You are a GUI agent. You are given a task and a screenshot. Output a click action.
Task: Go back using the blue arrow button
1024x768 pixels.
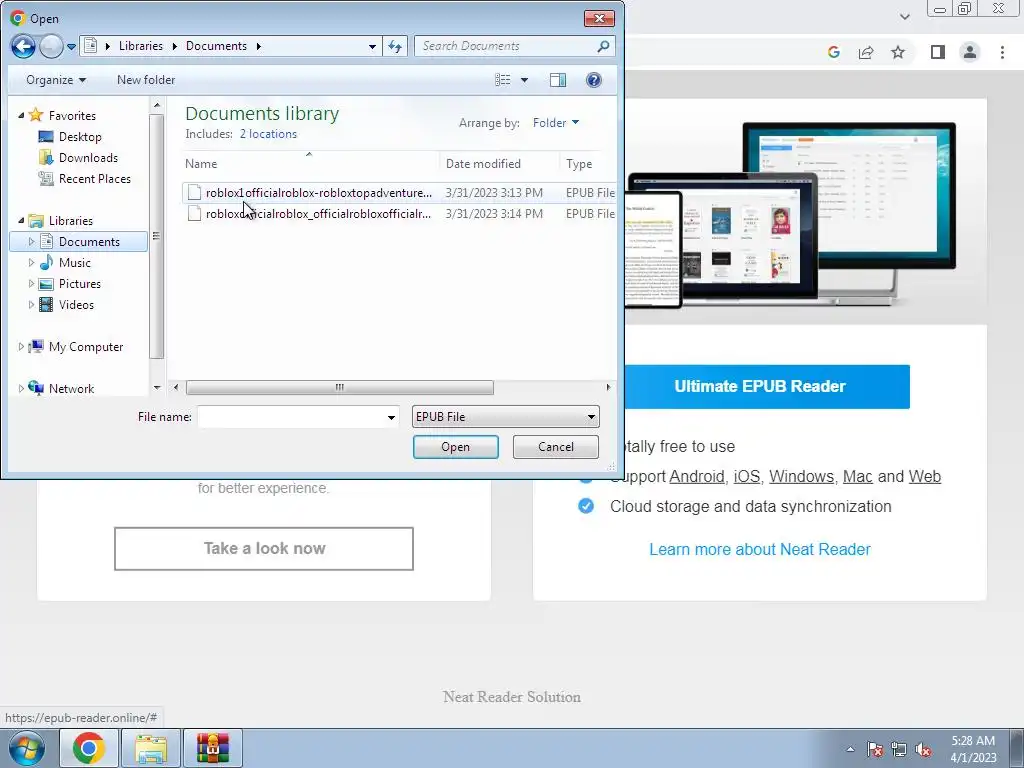coord(23,46)
